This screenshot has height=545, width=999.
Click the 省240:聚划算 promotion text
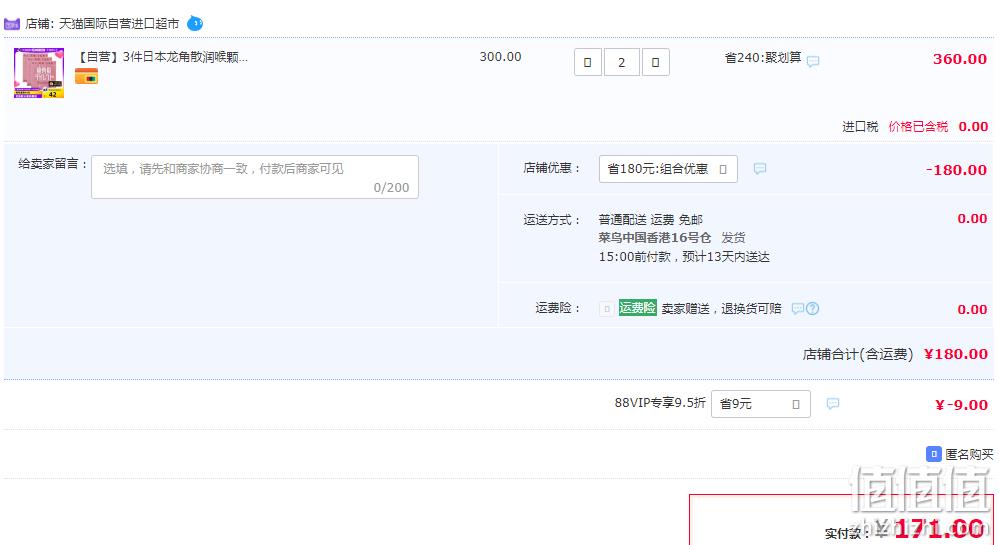[x=763, y=58]
